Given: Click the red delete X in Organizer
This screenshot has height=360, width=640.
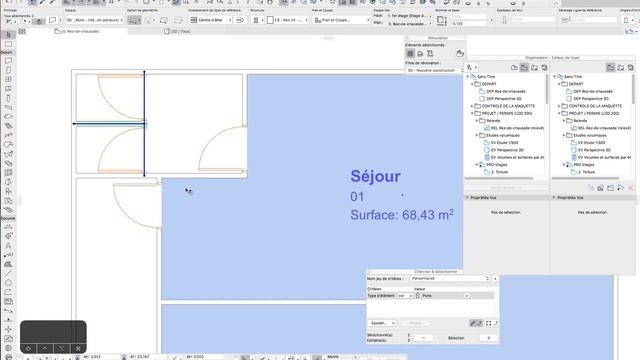Looking at the screenshot, I should (x=631, y=188).
